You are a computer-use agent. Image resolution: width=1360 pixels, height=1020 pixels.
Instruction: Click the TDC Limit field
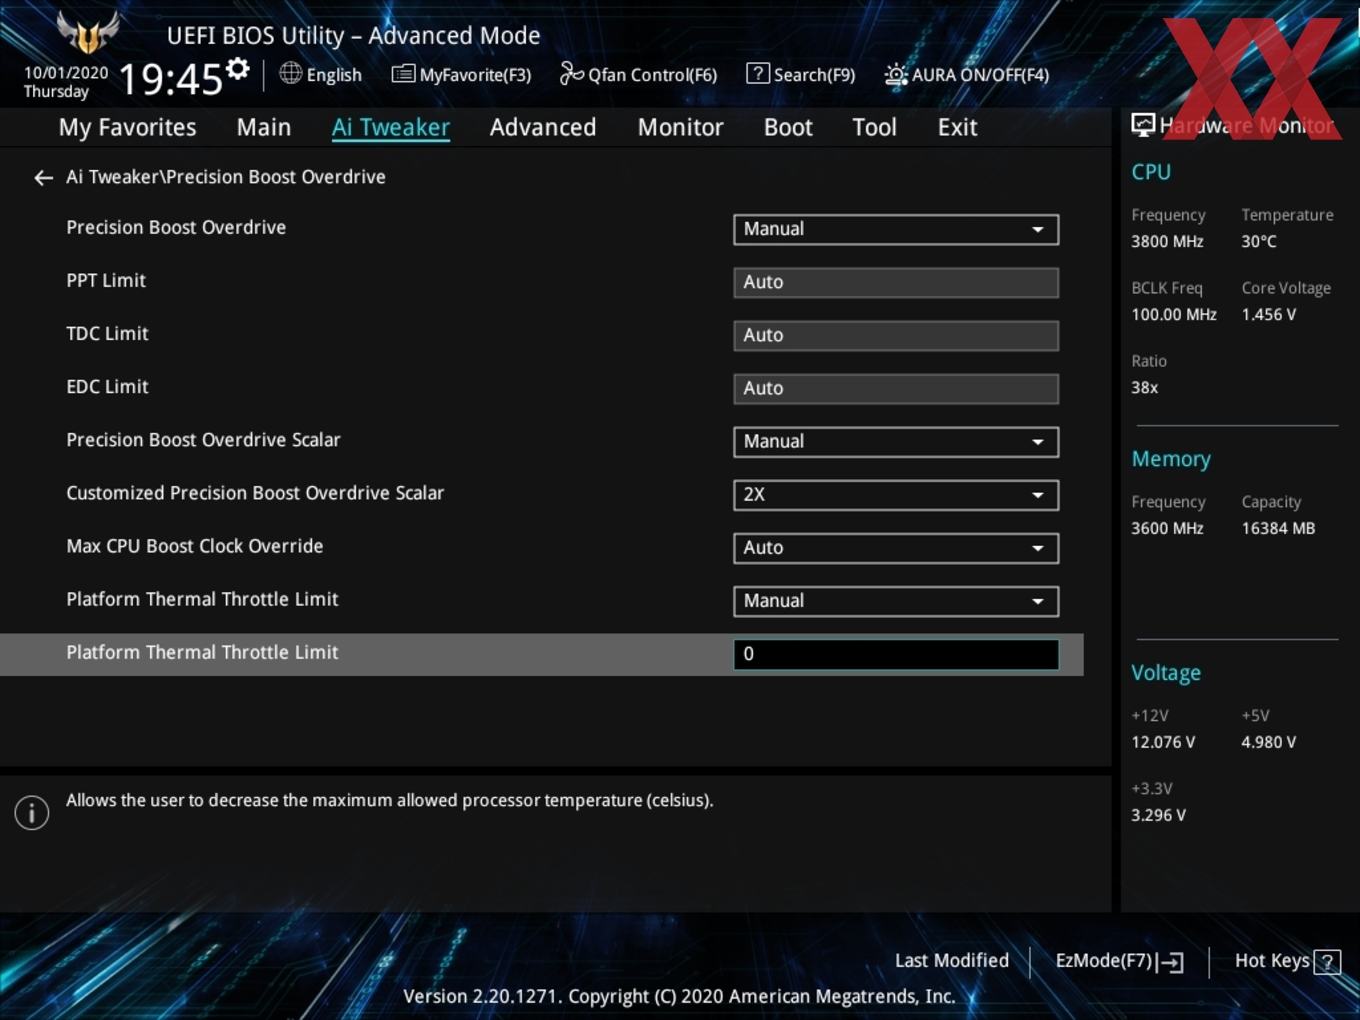point(896,335)
